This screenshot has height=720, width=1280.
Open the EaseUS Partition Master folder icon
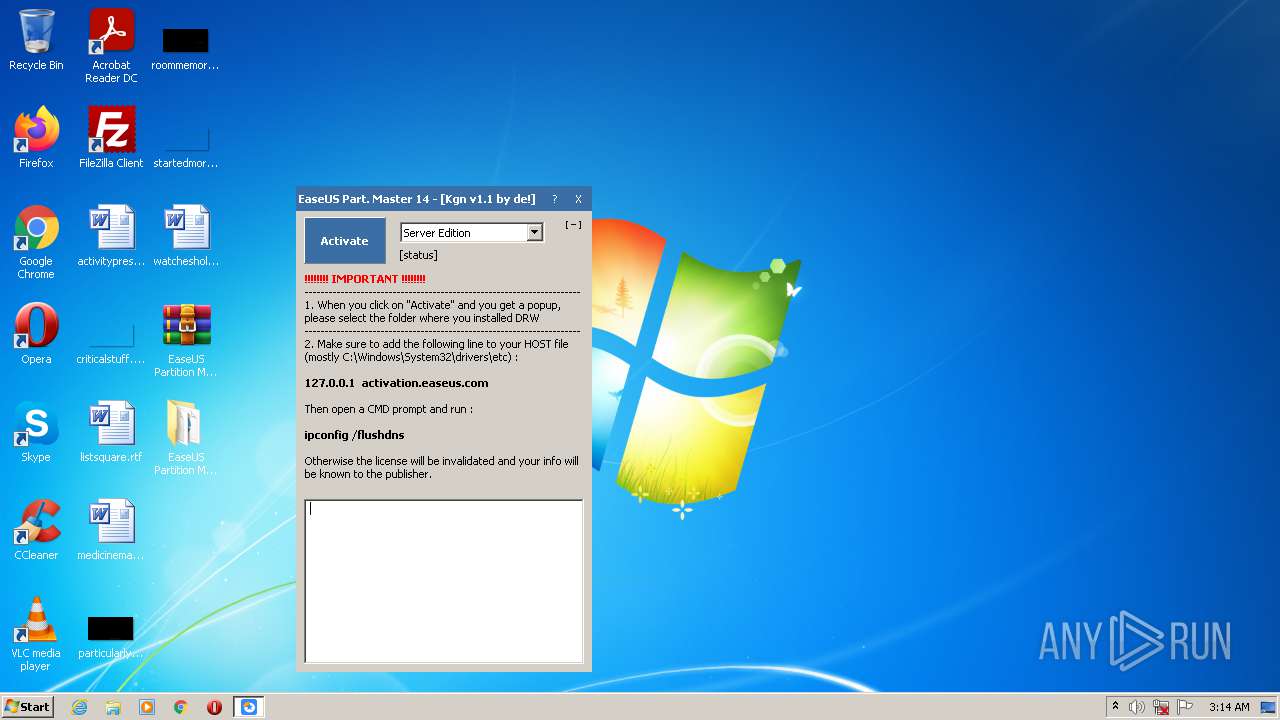tap(185, 438)
